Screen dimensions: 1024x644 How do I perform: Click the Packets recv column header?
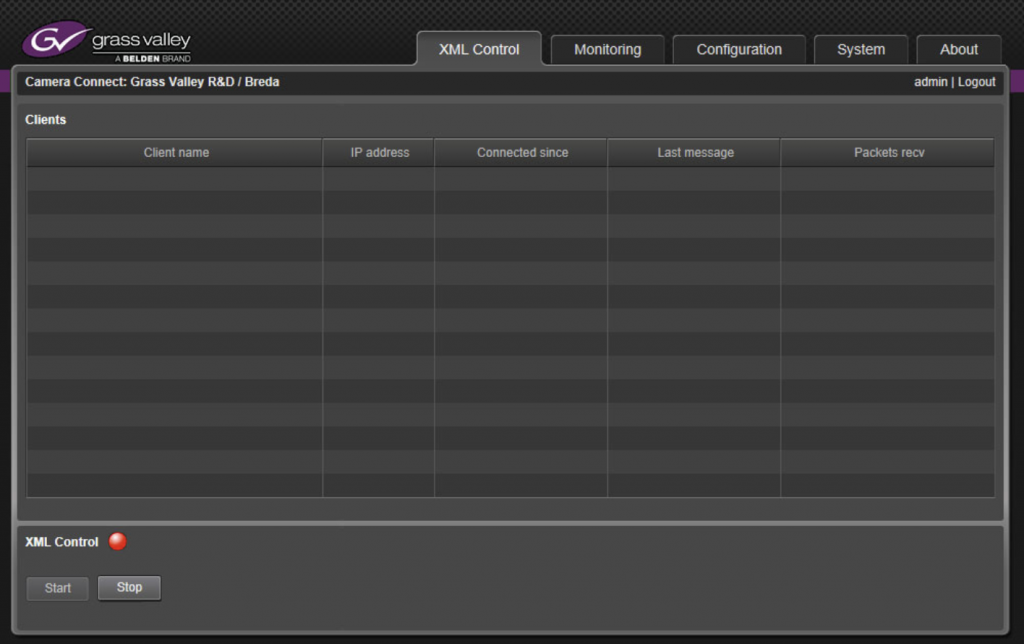pyautogui.click(x=888, y=152)
